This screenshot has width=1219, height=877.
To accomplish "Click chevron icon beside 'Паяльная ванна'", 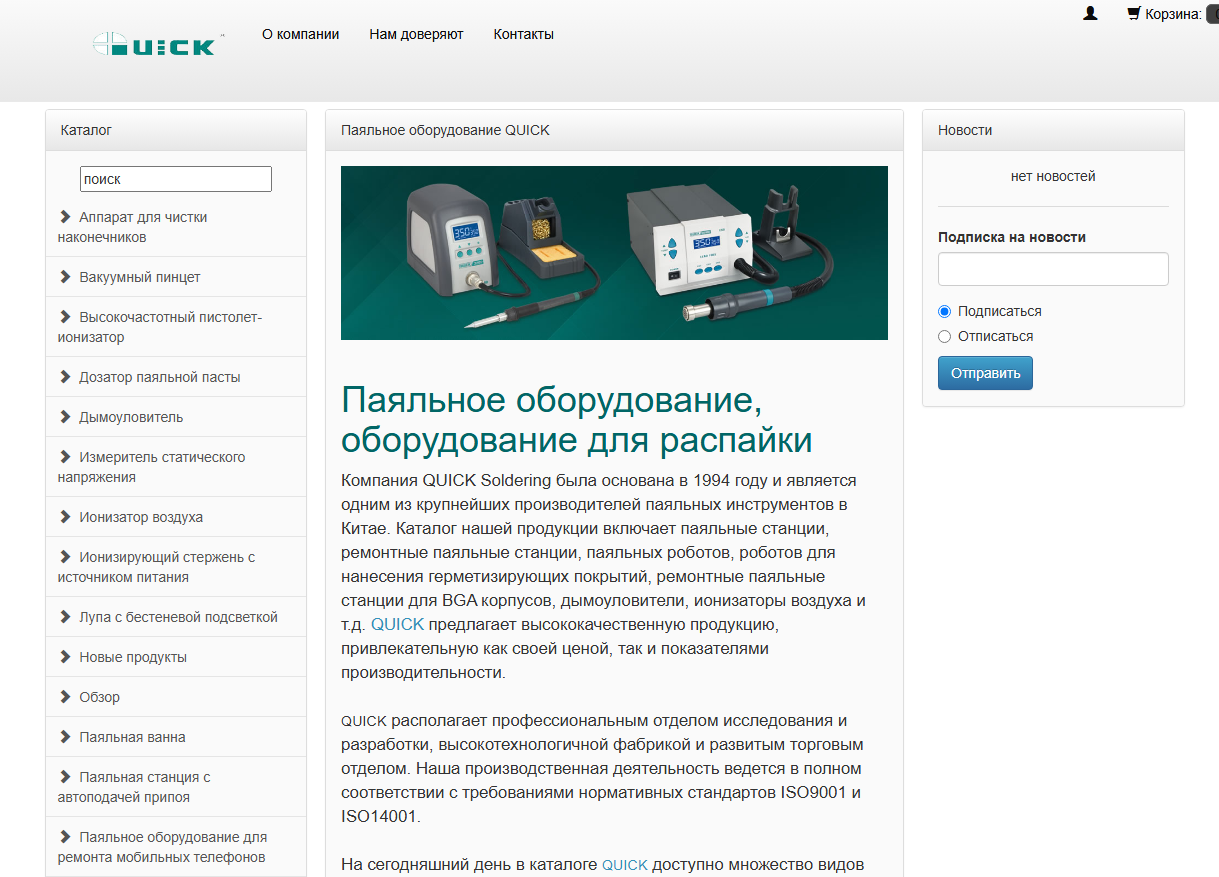I will point(66,736).
